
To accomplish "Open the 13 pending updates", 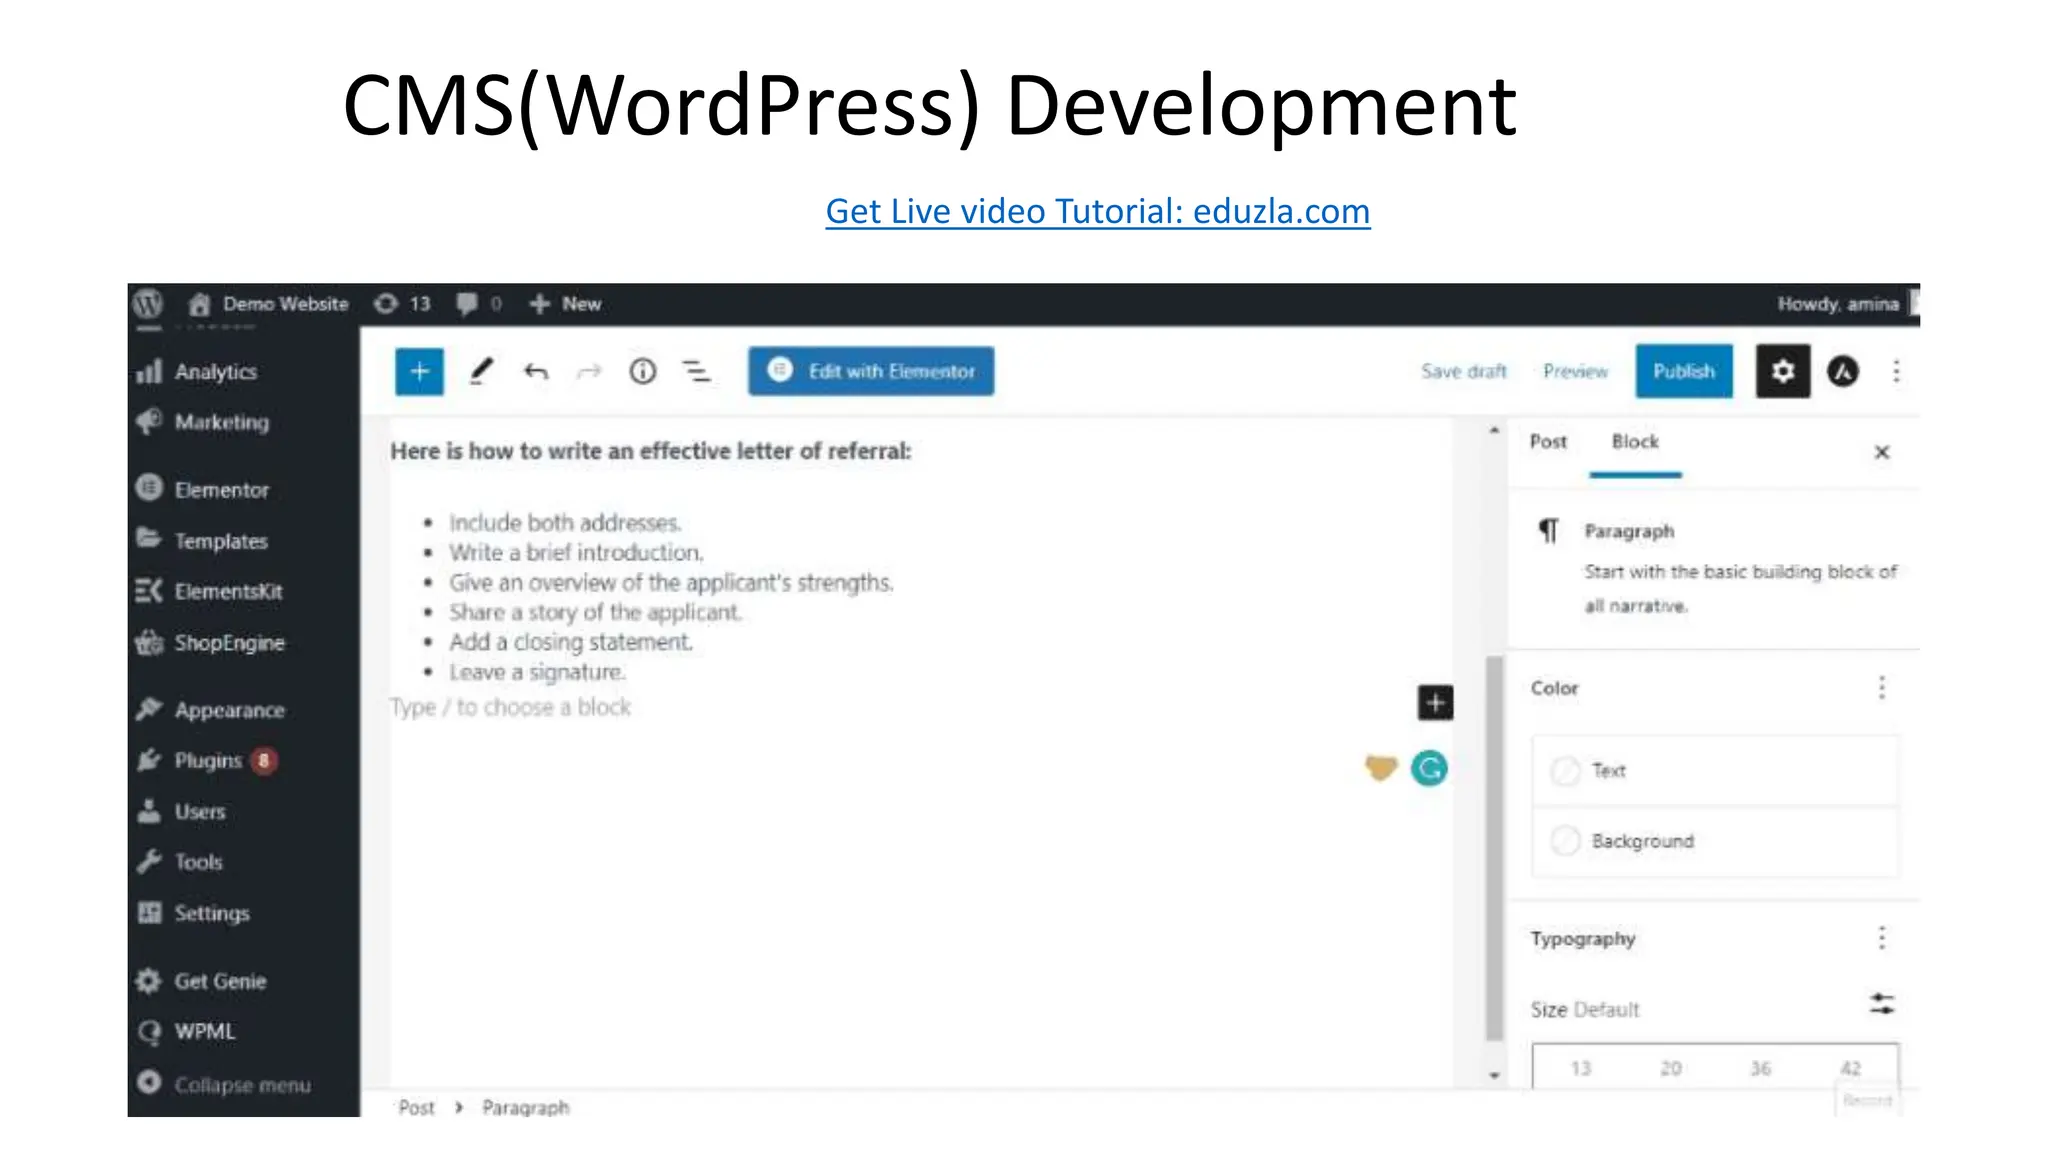I will tap(402, 304).
